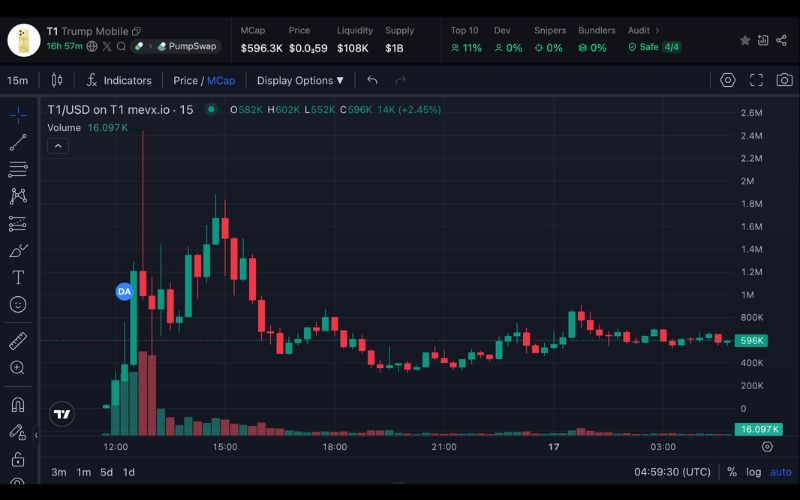The image size is (800, 500).
Task: Open the Safe 4/4 audit badge
Action: coord(654,47)
